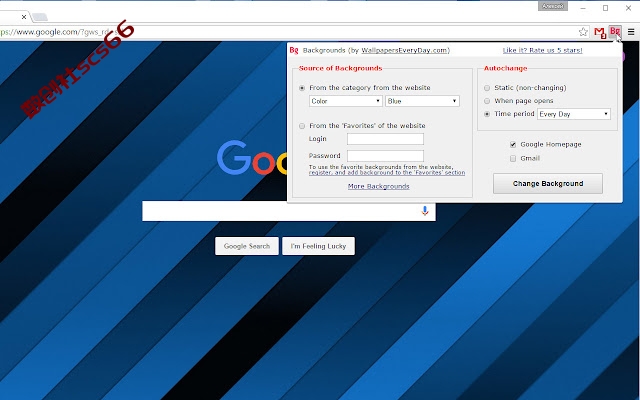Click the voice search microphone icon
640x400 pixels.
click(x=425, y=211)
